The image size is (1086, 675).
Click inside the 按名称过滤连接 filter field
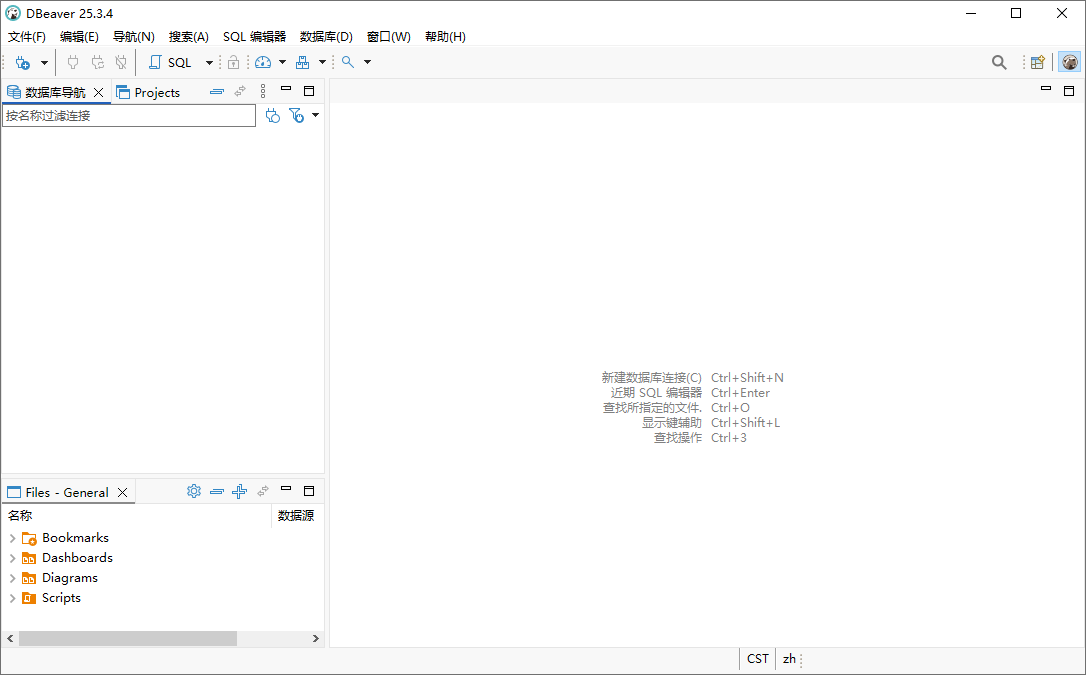[128, 115]
